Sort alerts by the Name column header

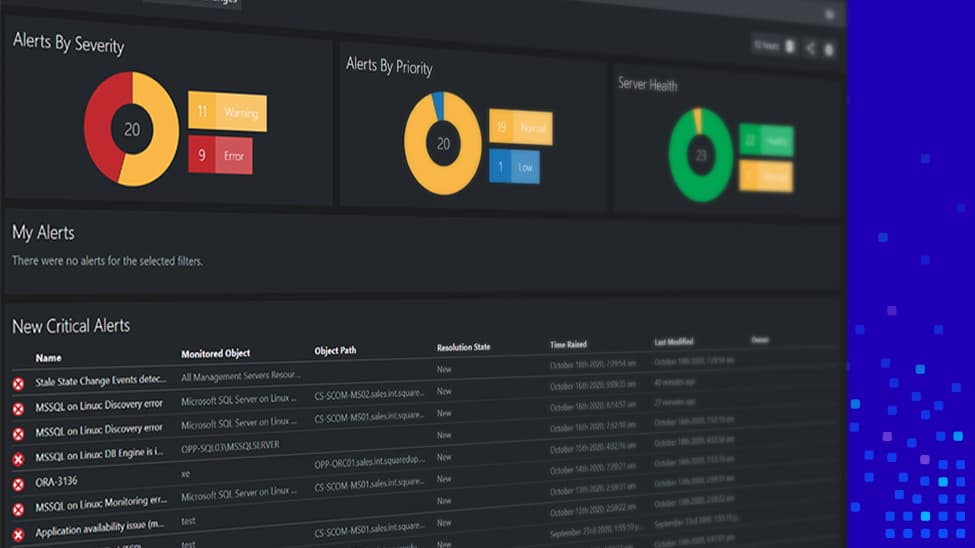[x=48, y=357]
